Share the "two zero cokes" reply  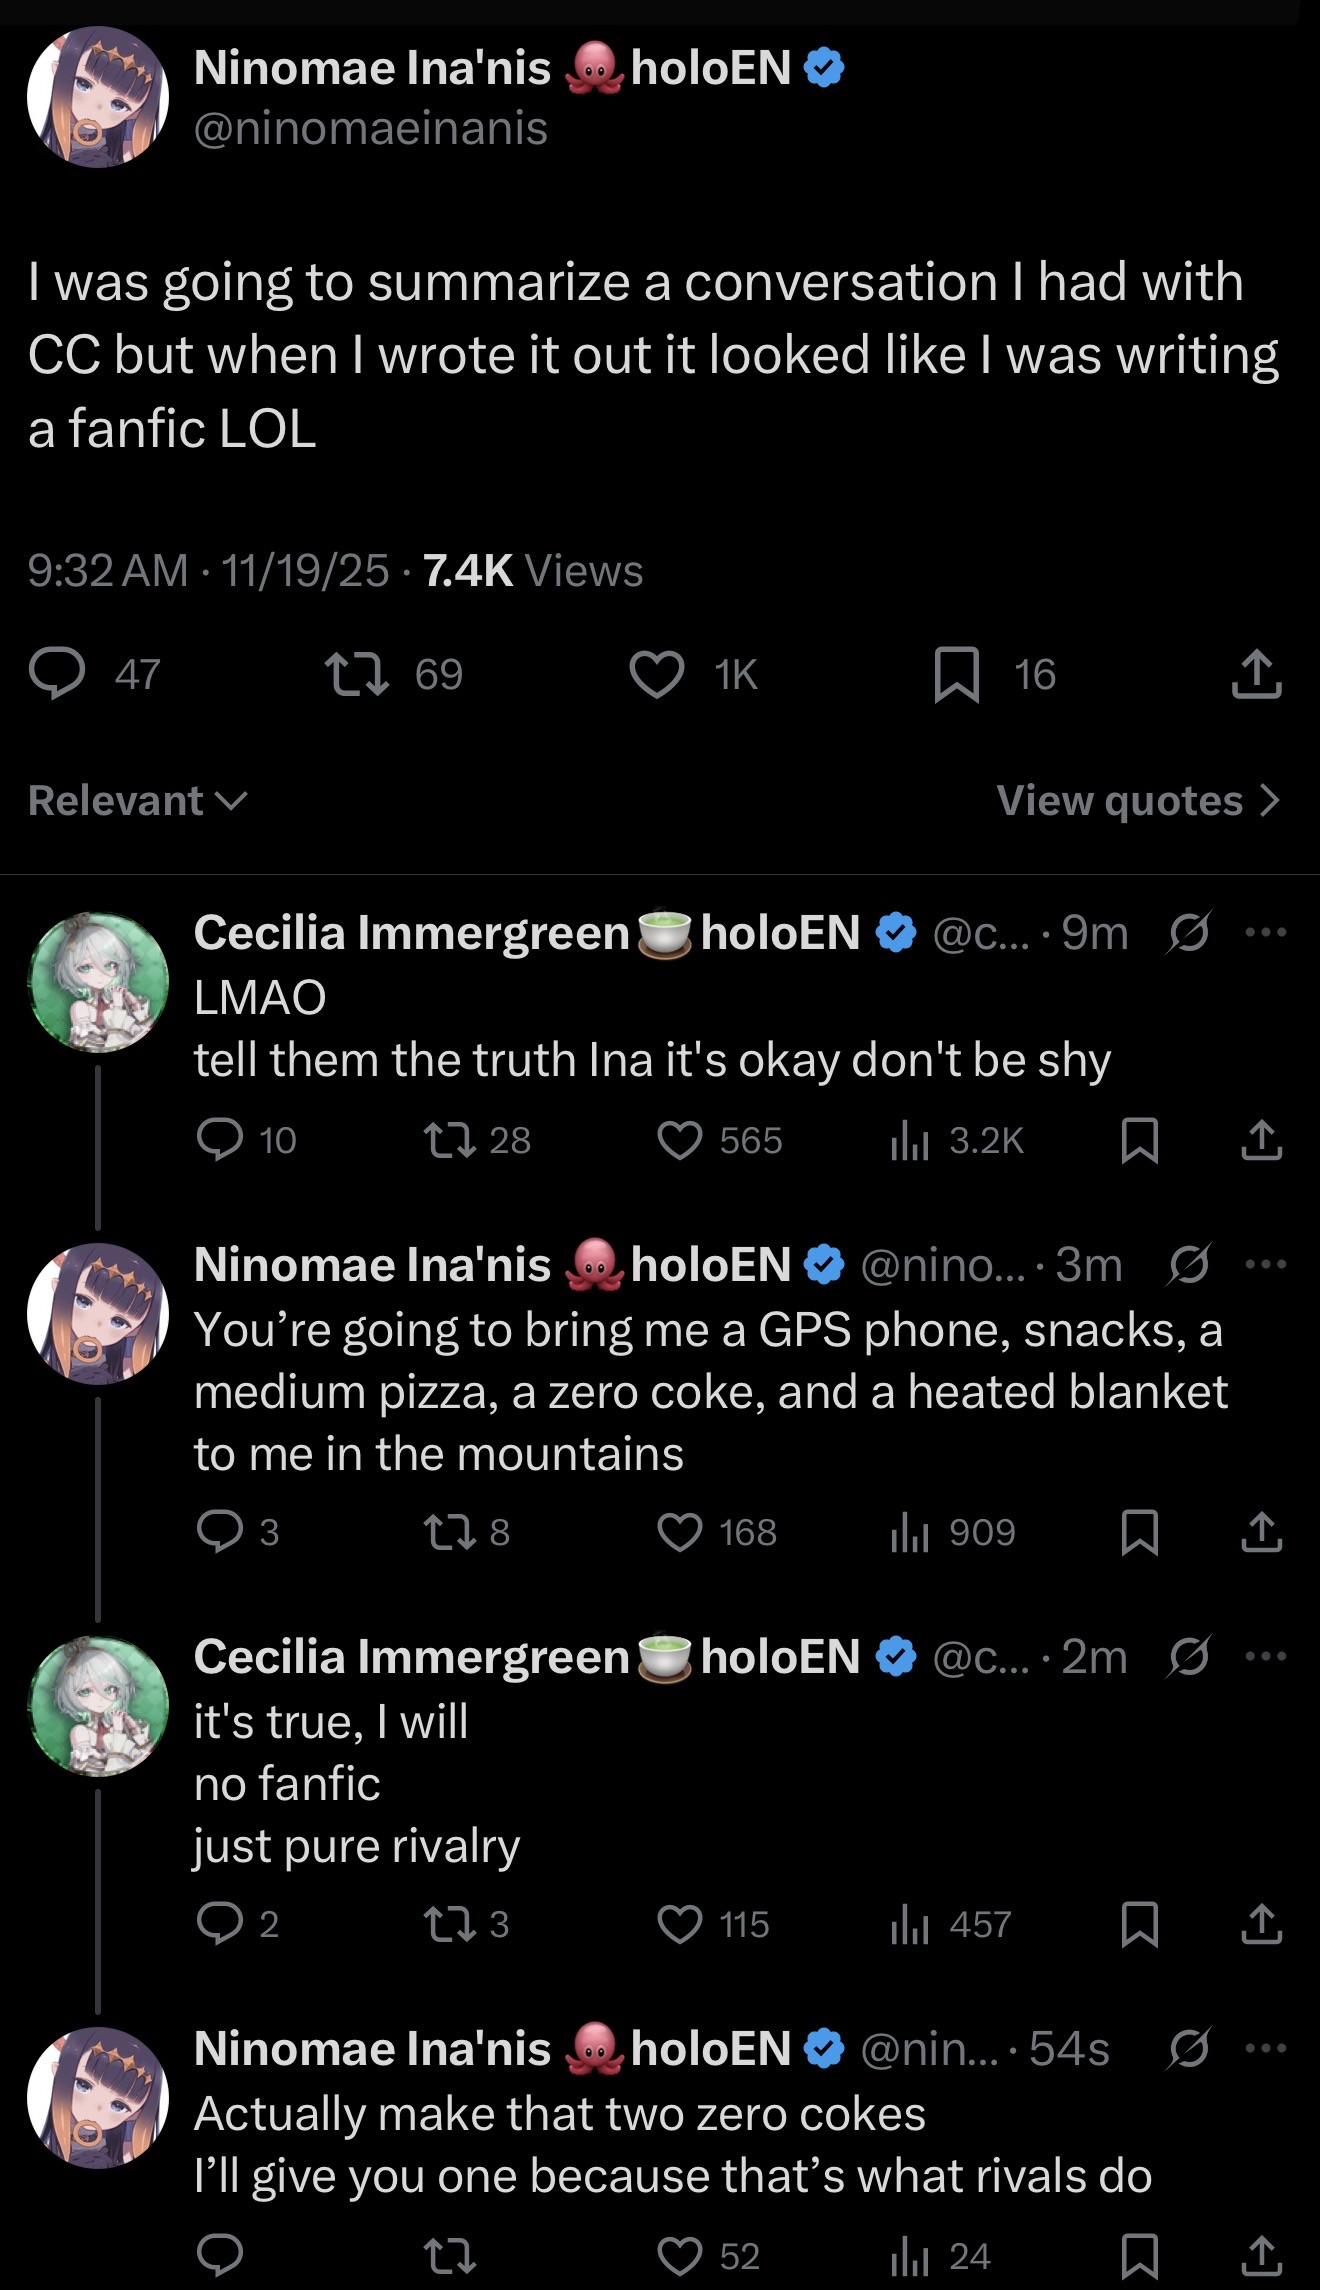pos(1261,2256)
